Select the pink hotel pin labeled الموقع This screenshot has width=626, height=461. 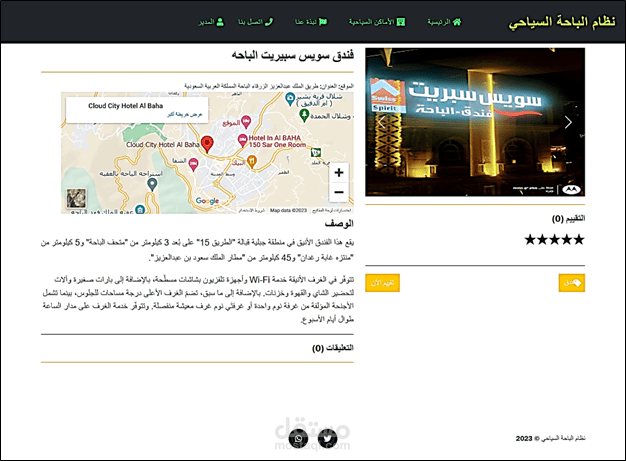246,122
